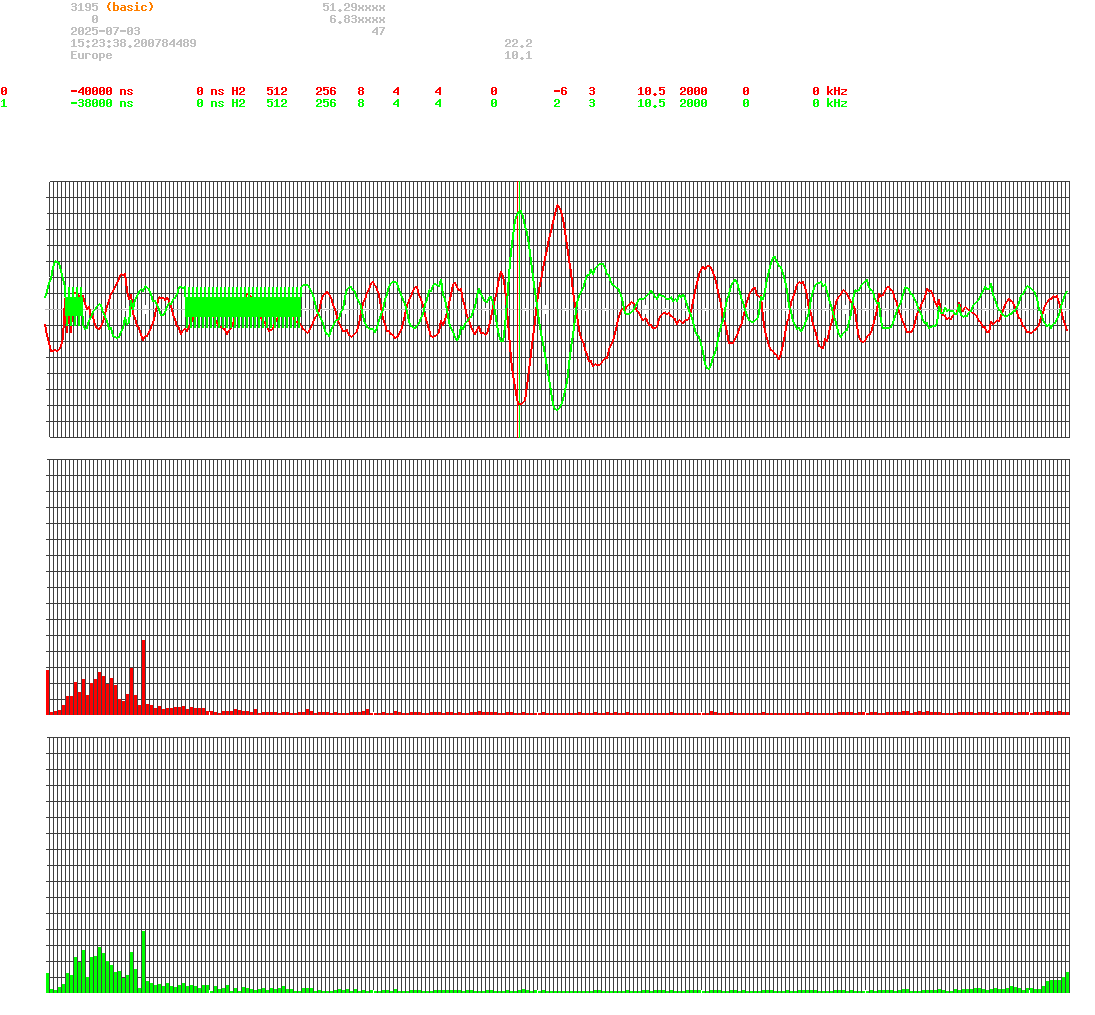
Task: Click the red "0 ns H2" label
Action: tap(221, 92)
